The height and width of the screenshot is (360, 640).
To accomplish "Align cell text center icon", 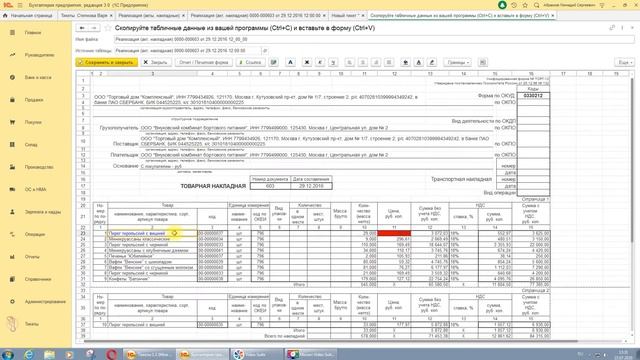I will (x=362, y=62).
